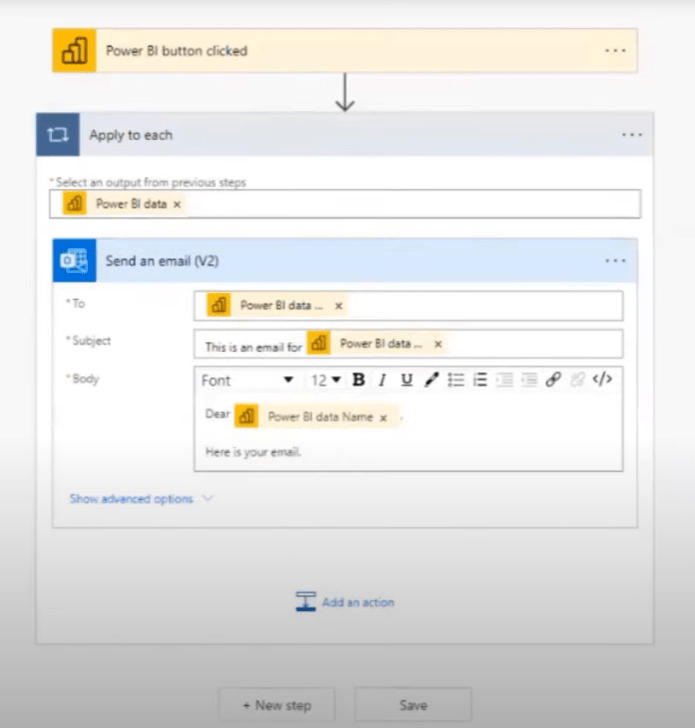Click the chevron next to Show advanced options

208,499
